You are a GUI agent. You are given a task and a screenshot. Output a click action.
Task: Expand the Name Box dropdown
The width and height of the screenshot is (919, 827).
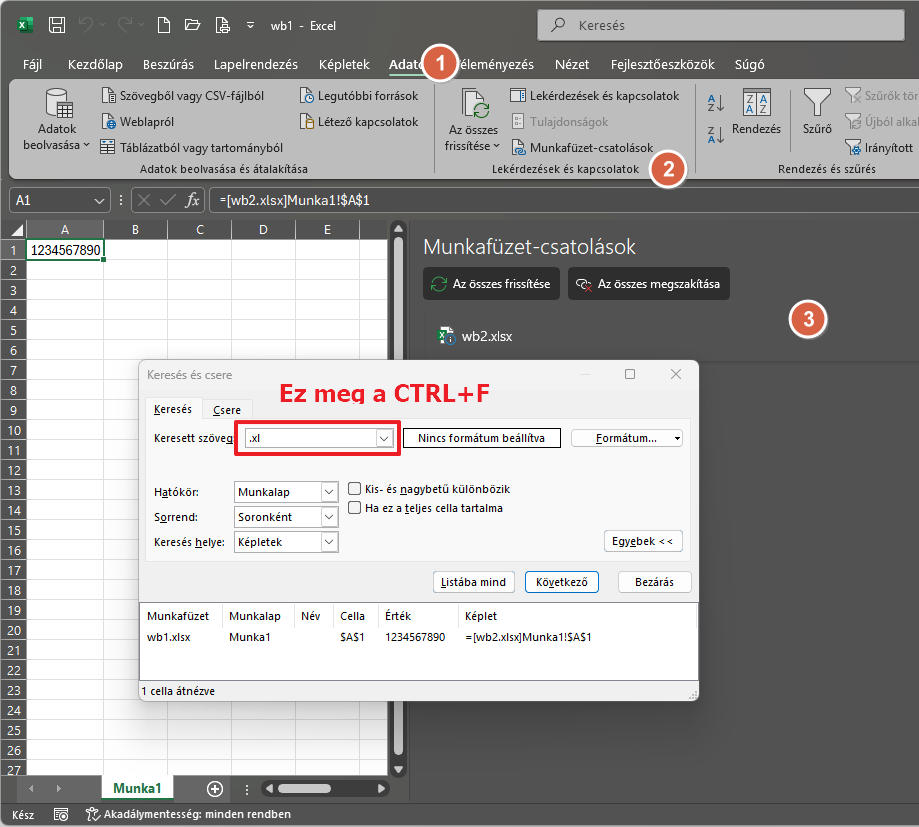click(x=99, y=200)
